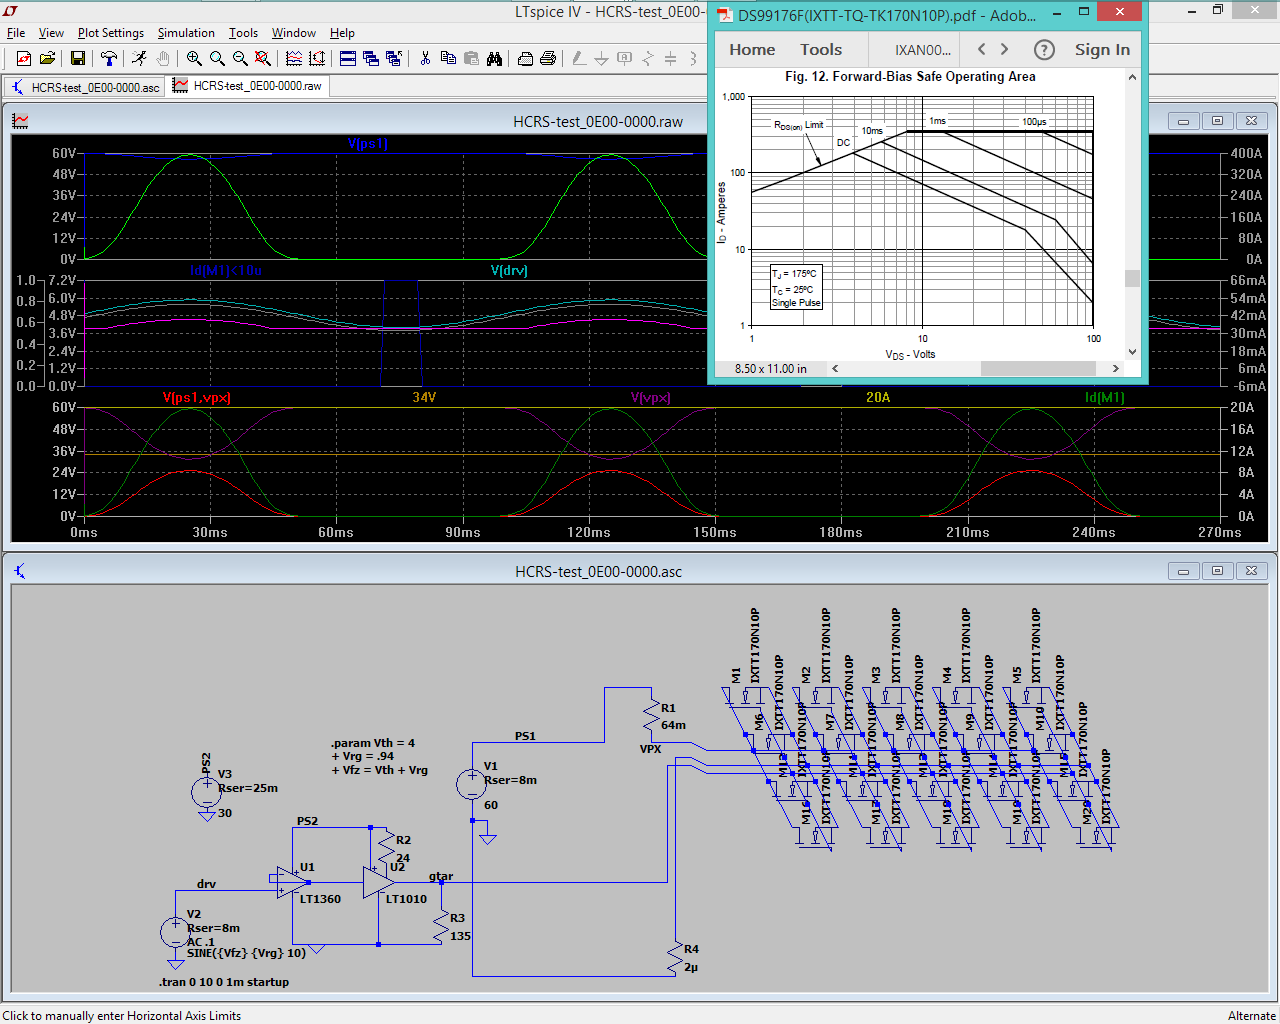Click the Copy toolbar icon
Screen dimensions: 1280x1024
[x=448, y=59]
